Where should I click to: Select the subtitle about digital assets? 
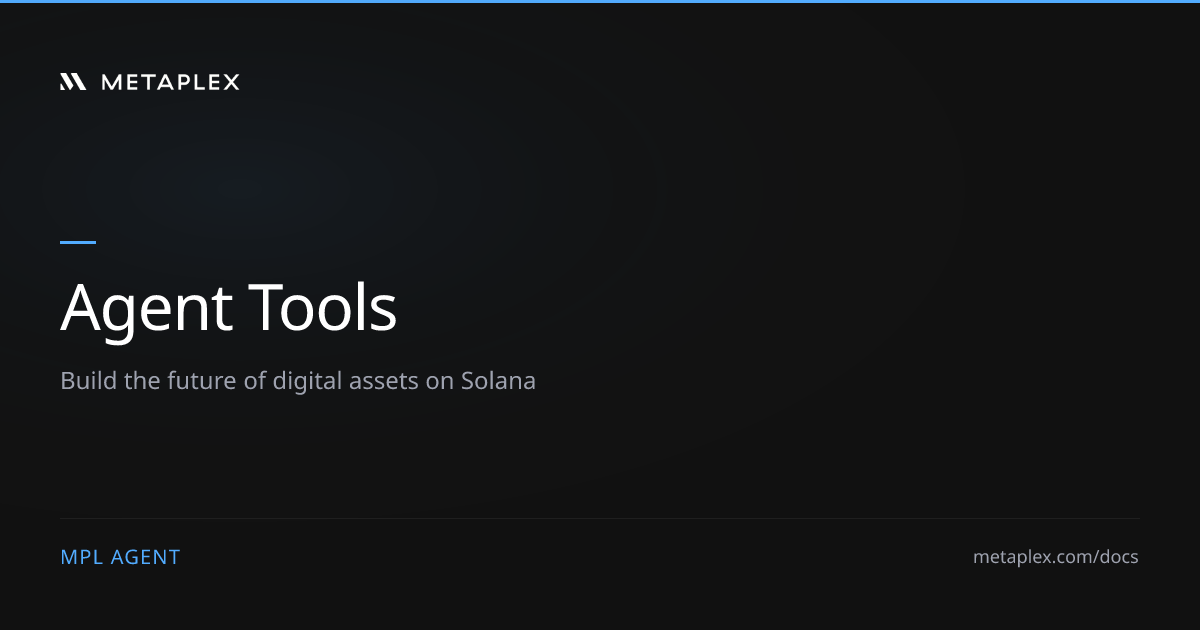298,381
